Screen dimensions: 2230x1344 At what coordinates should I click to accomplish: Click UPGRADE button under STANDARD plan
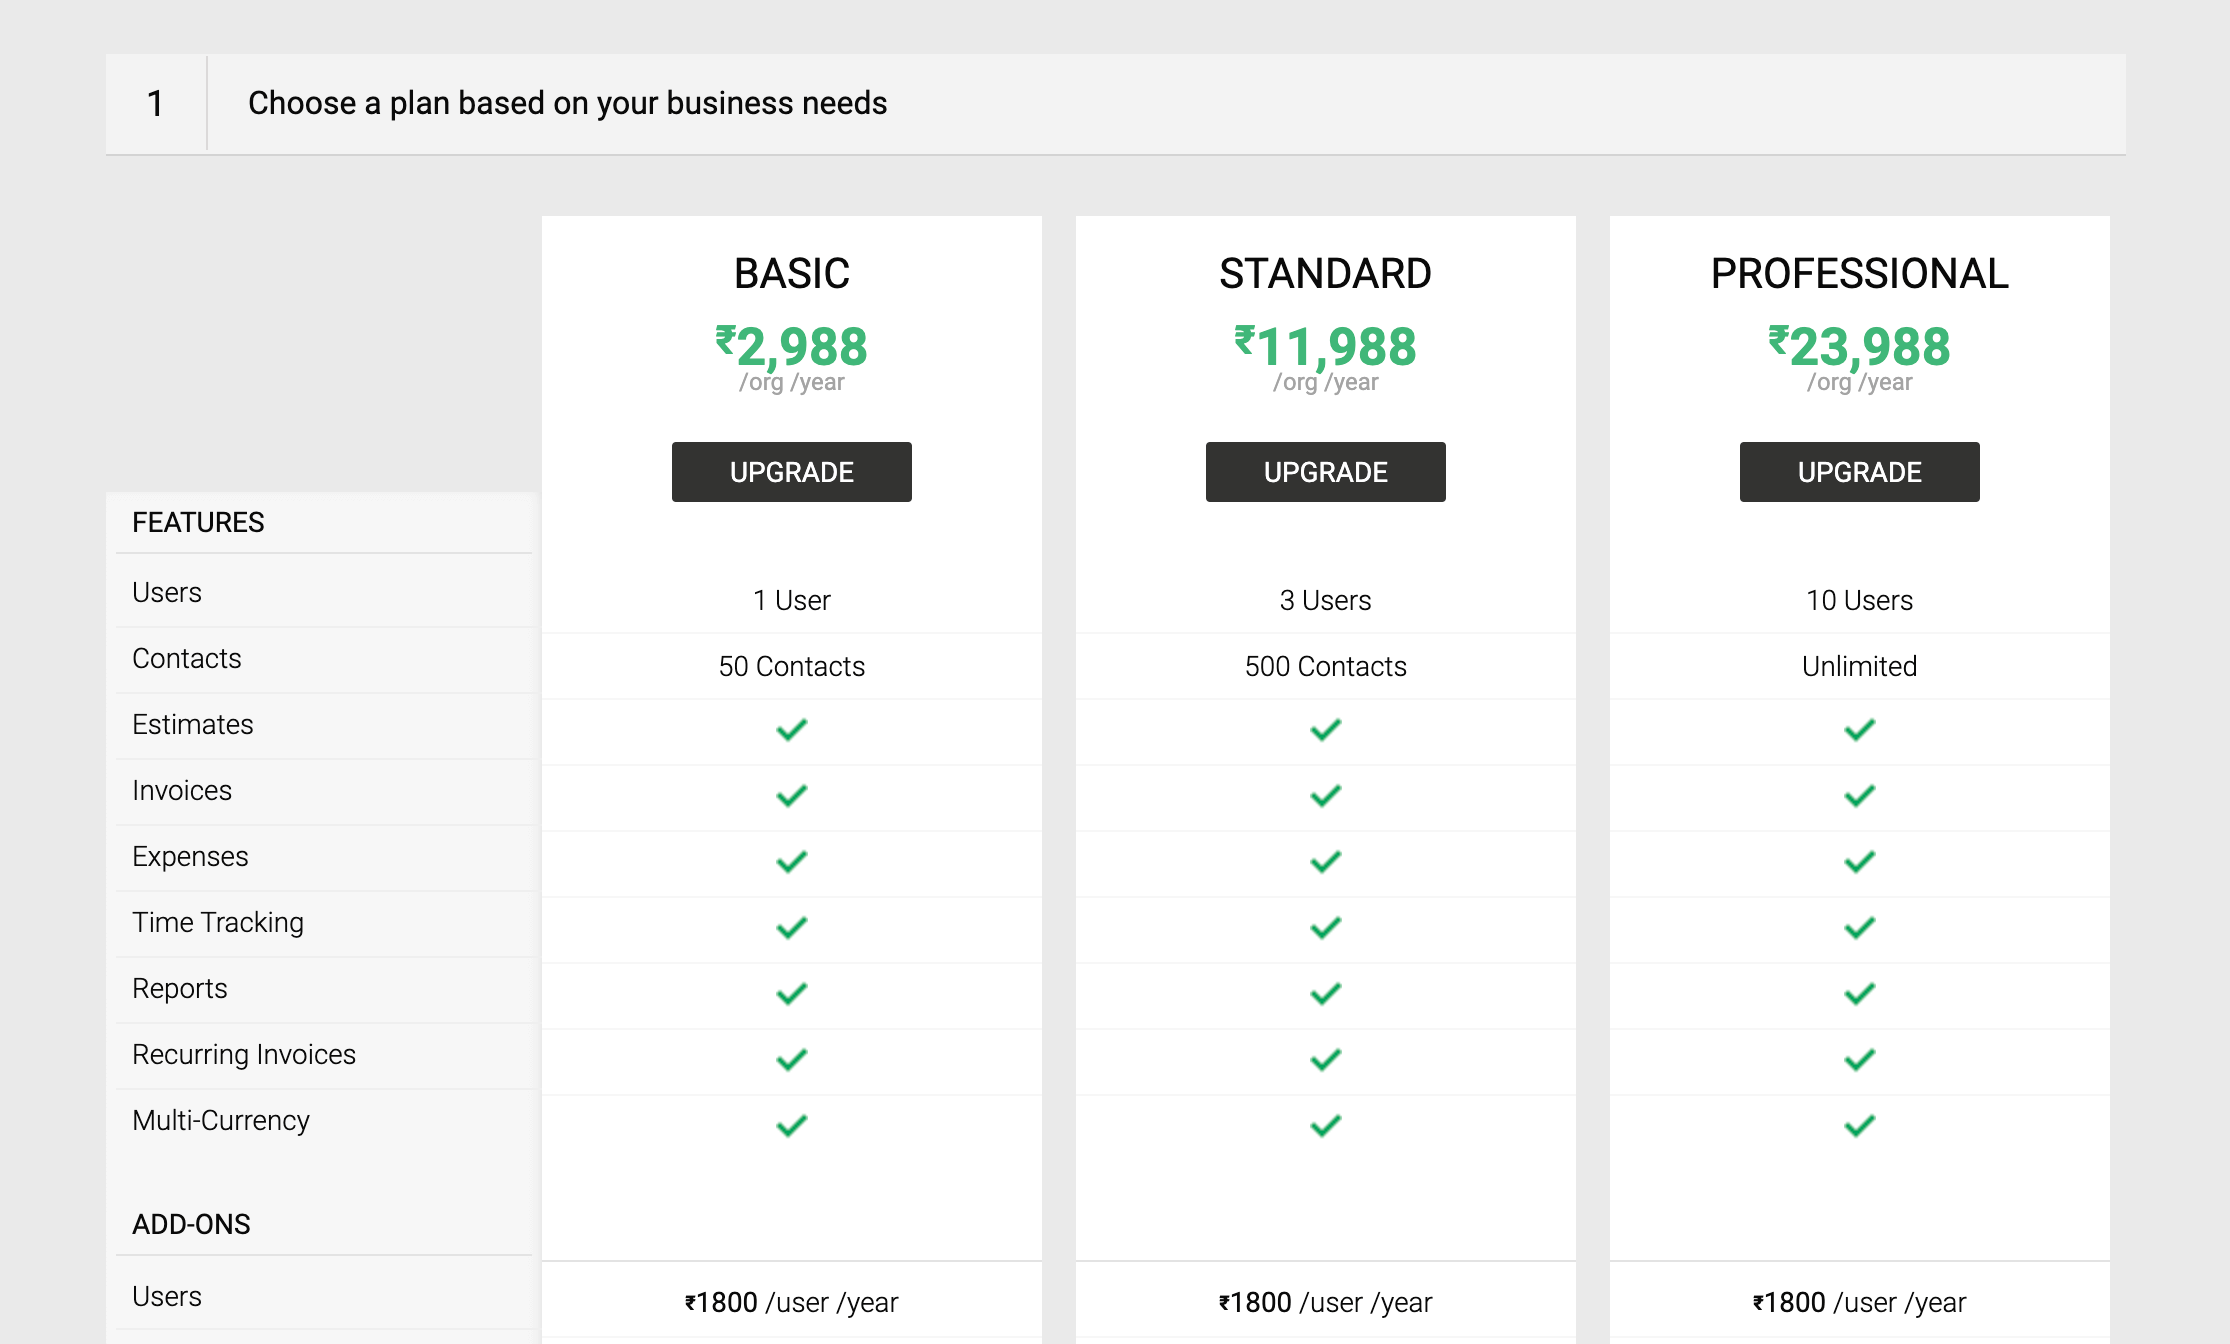tap(1325, 472)
